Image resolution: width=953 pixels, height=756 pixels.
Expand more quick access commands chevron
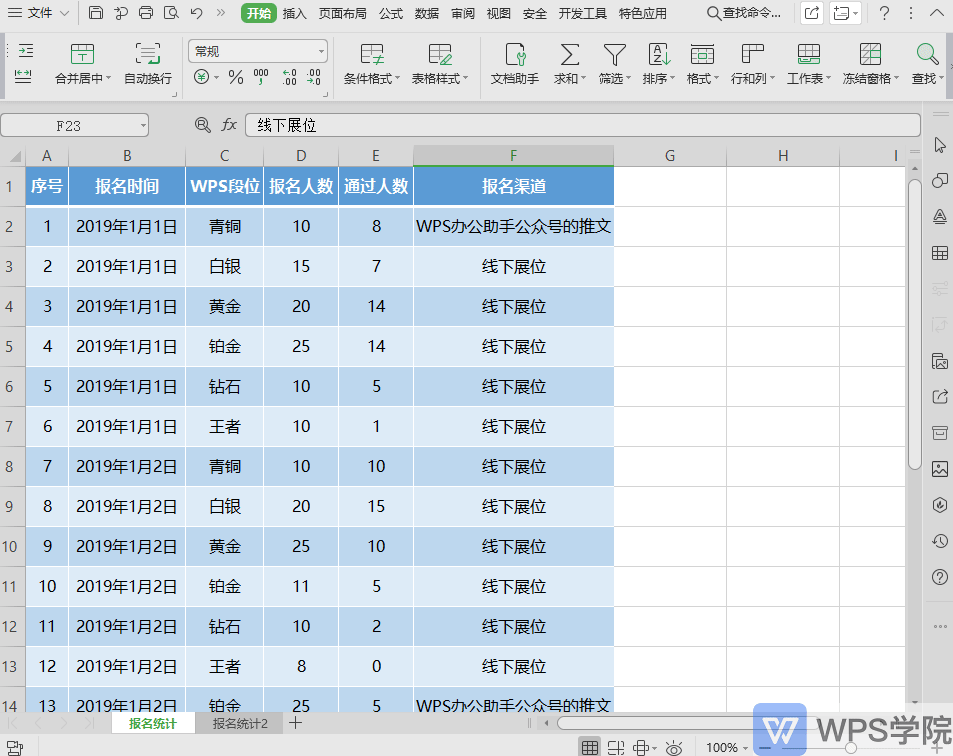[x=221, y=13]
